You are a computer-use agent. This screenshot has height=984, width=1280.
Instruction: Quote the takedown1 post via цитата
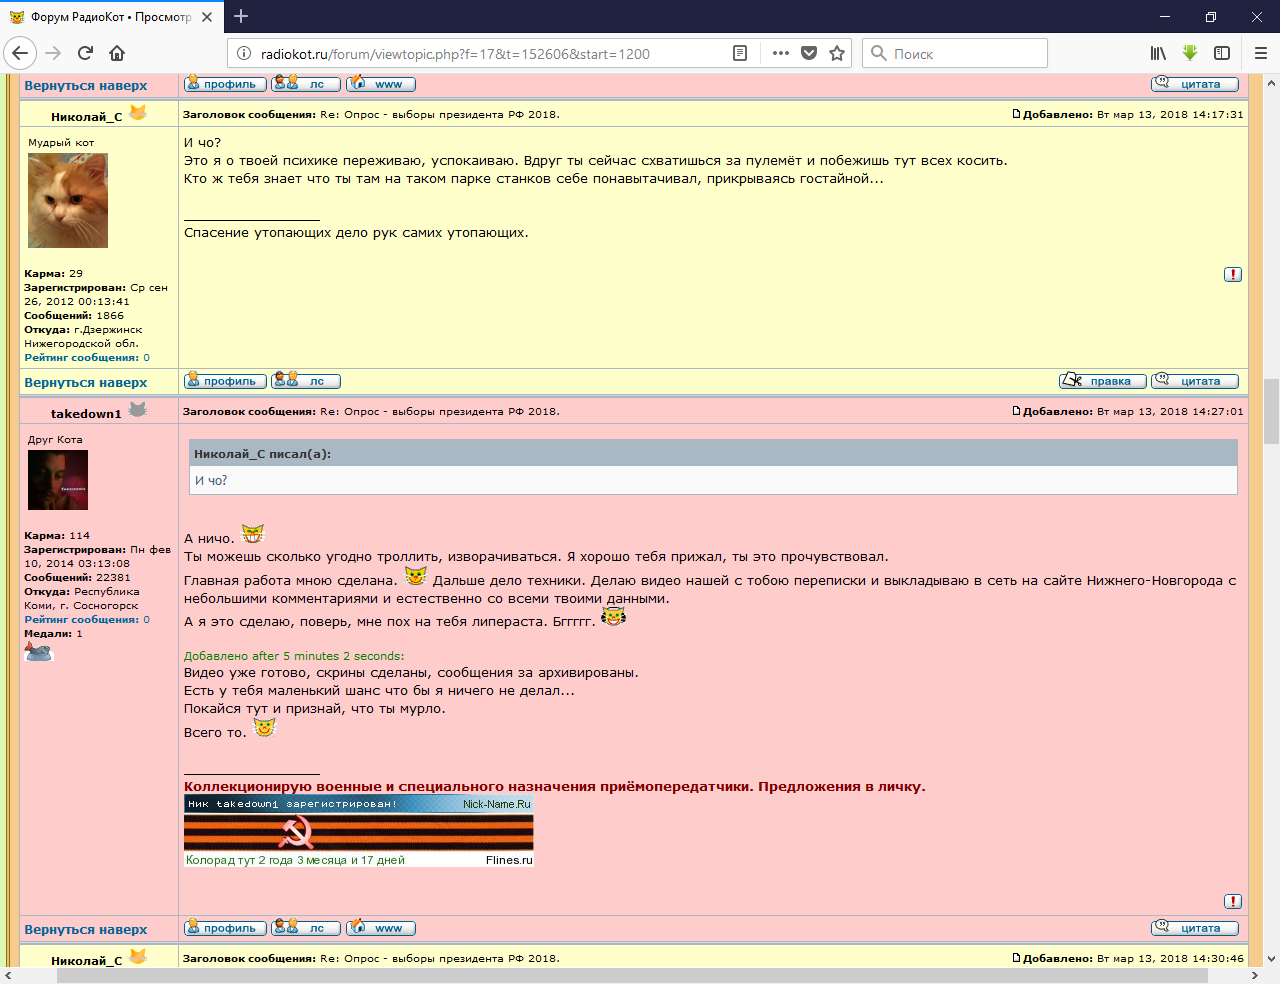[1195, 928]
